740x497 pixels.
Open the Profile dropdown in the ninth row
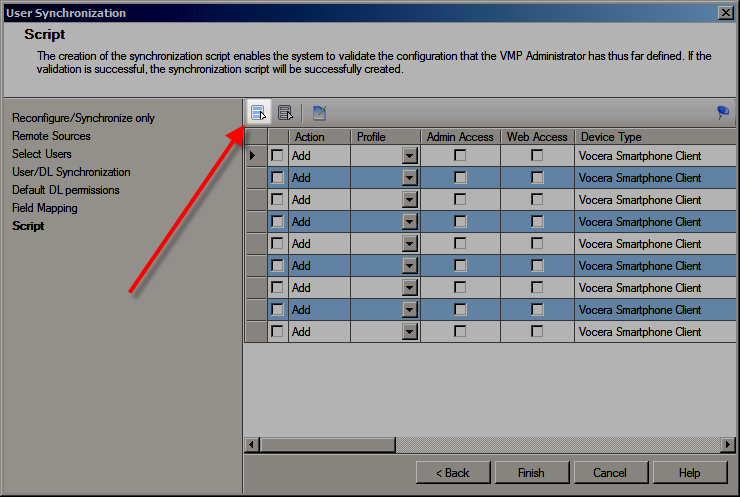[410, 332]
